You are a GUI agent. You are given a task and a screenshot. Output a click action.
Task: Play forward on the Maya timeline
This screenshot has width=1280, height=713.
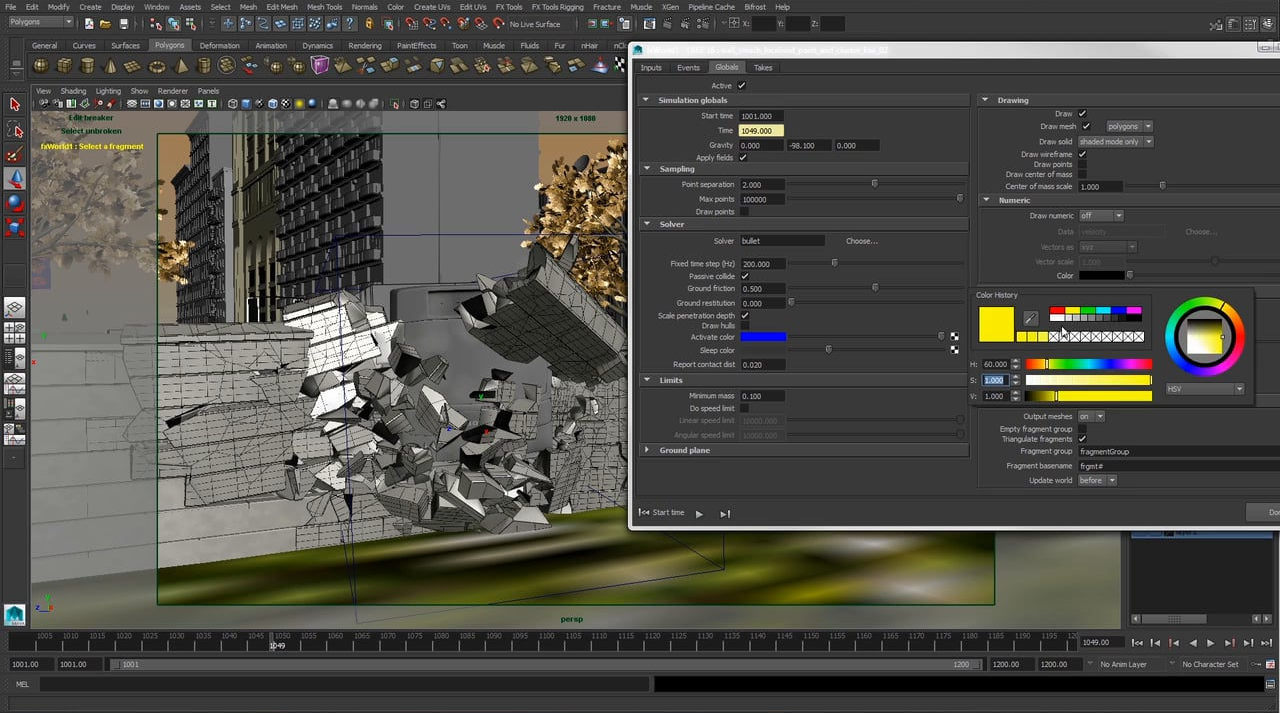click(x=1211, y=643)
